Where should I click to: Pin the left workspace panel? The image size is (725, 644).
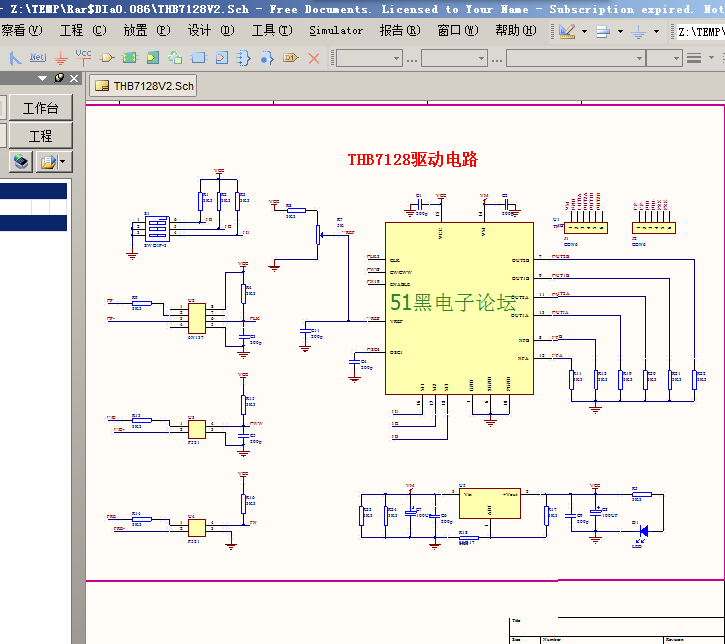pos(59,78)
